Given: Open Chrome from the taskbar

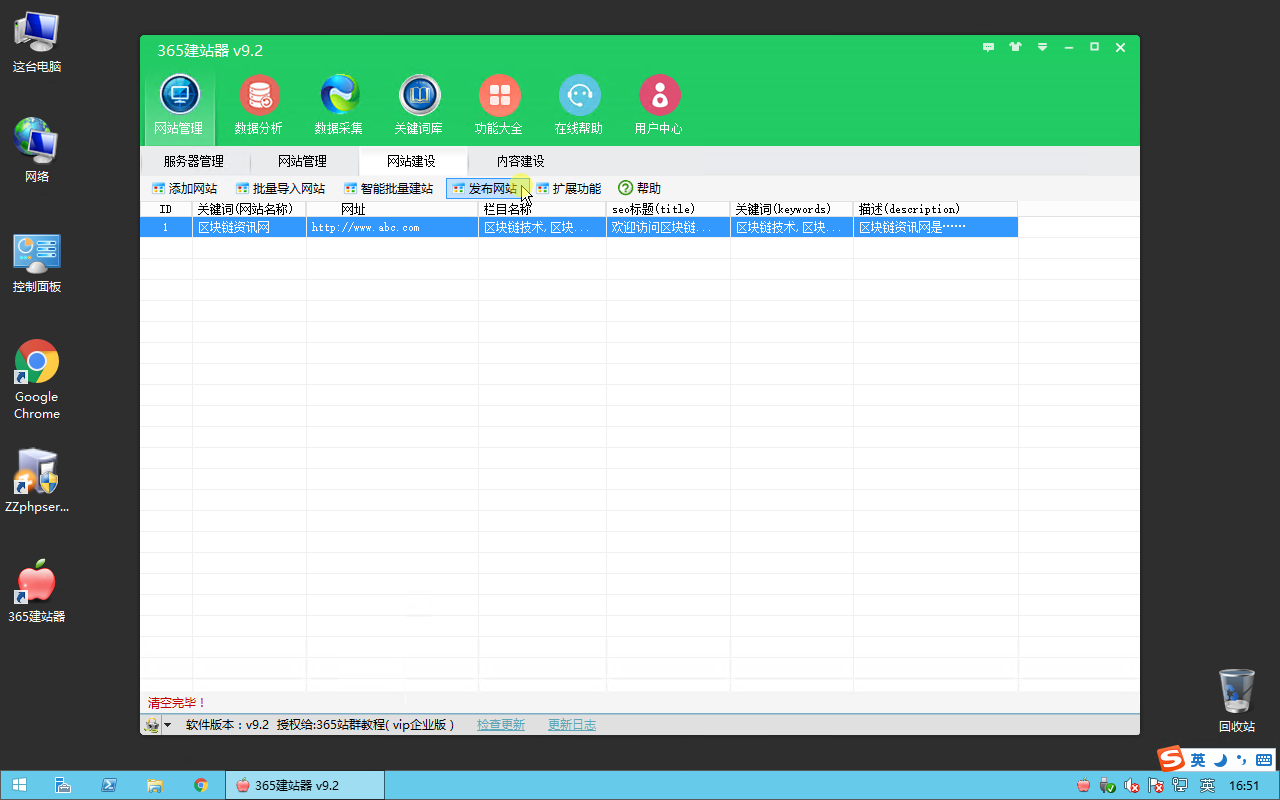Looking at the screenshot, I should pyautogui.click(x=201, y=785).
